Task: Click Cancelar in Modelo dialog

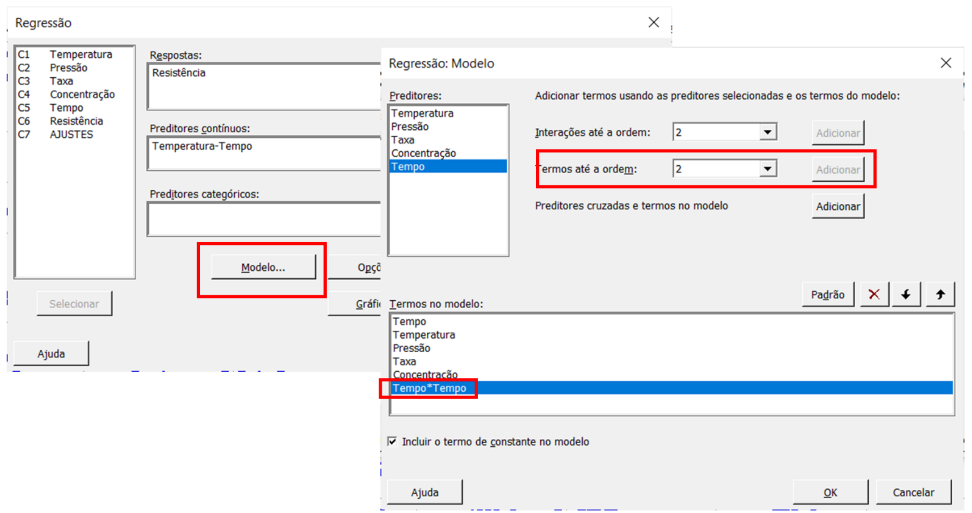Action: pyautogui.click(x=913, y=492)
